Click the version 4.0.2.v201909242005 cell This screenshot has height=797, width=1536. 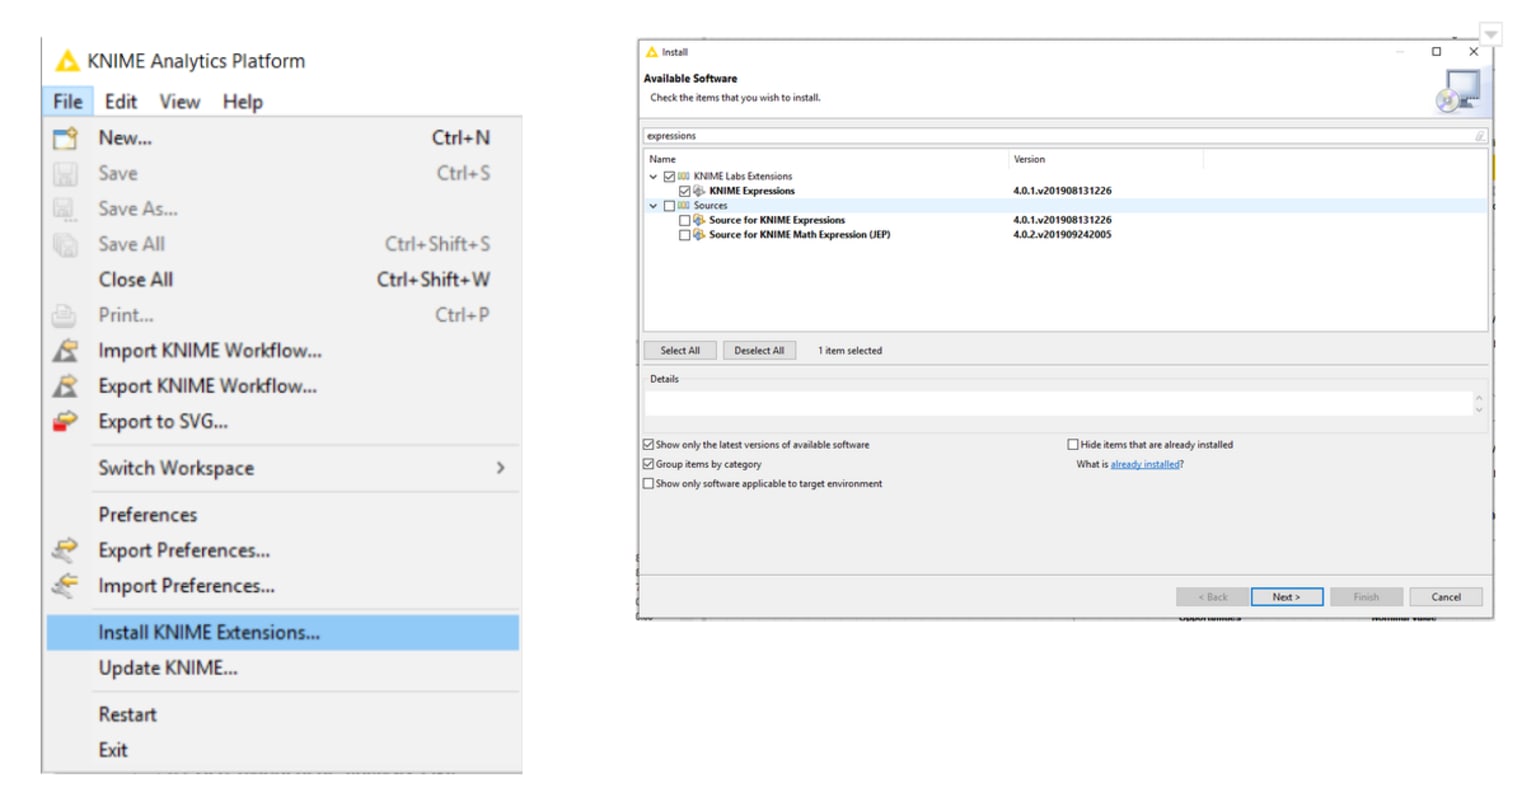1062,235
